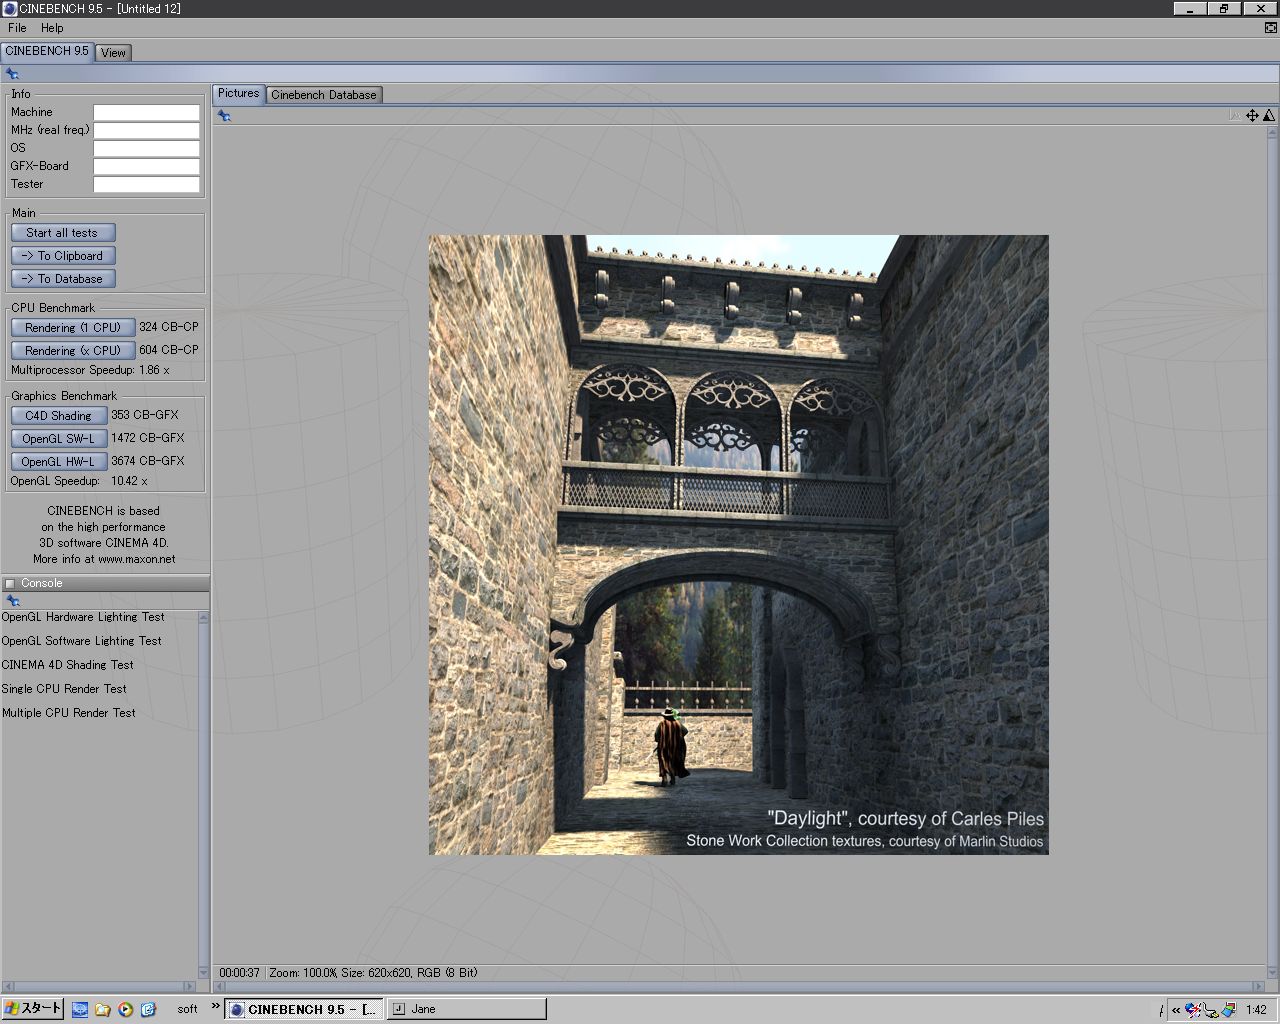Open the Help menu

point(52,28)
